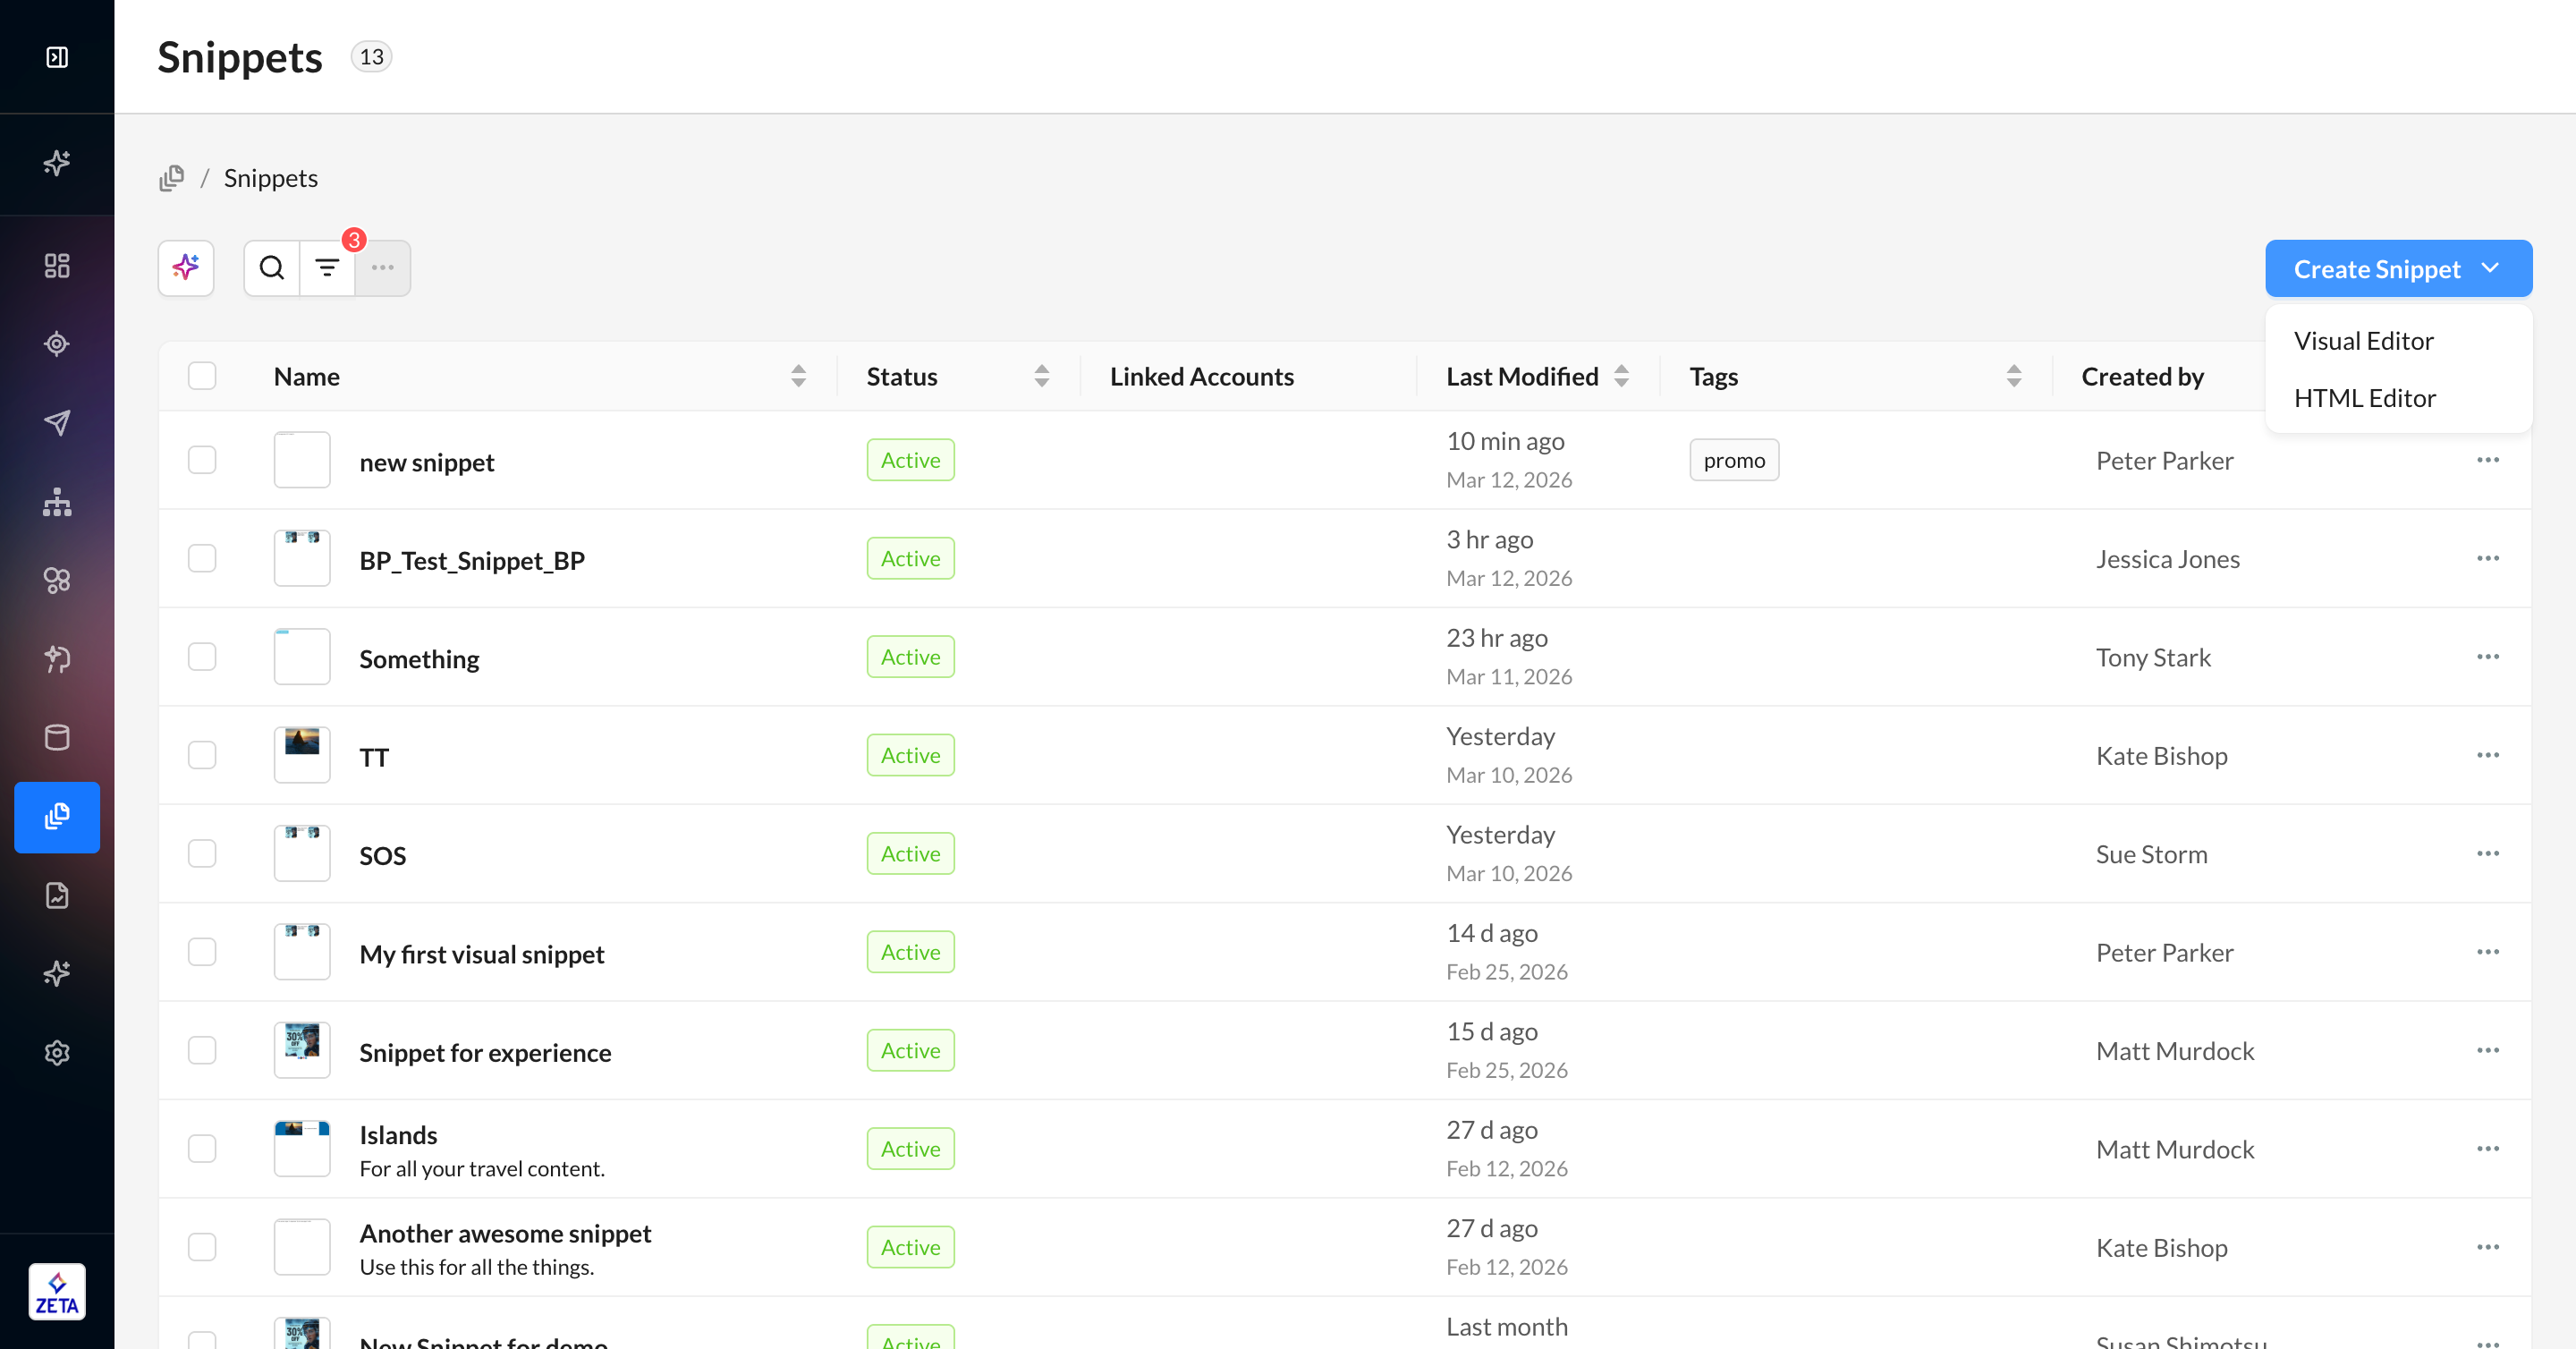The width and height of the screenshot is (2576, 1349).
Task: Open the filter icon with badge 3
Action: click(x=327, y=268)
